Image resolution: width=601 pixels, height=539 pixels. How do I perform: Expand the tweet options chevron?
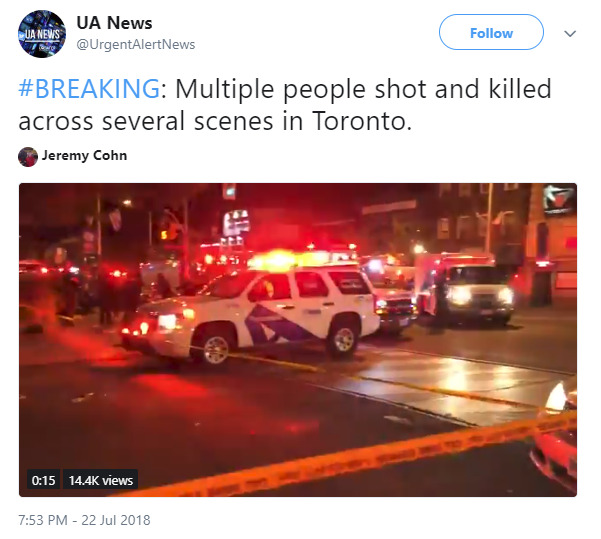pos(570,34)
